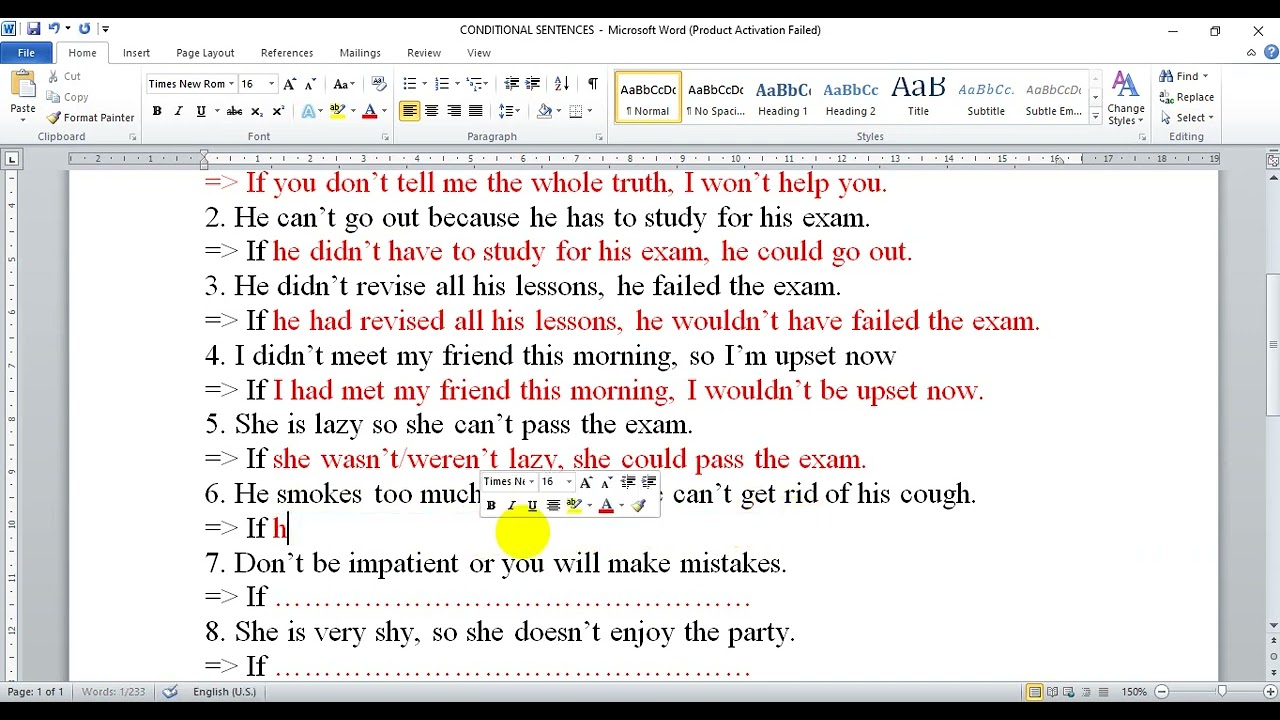Click the zoom out minus button
Viewport: 1280px width, 720px height.
pos(1161,692)
